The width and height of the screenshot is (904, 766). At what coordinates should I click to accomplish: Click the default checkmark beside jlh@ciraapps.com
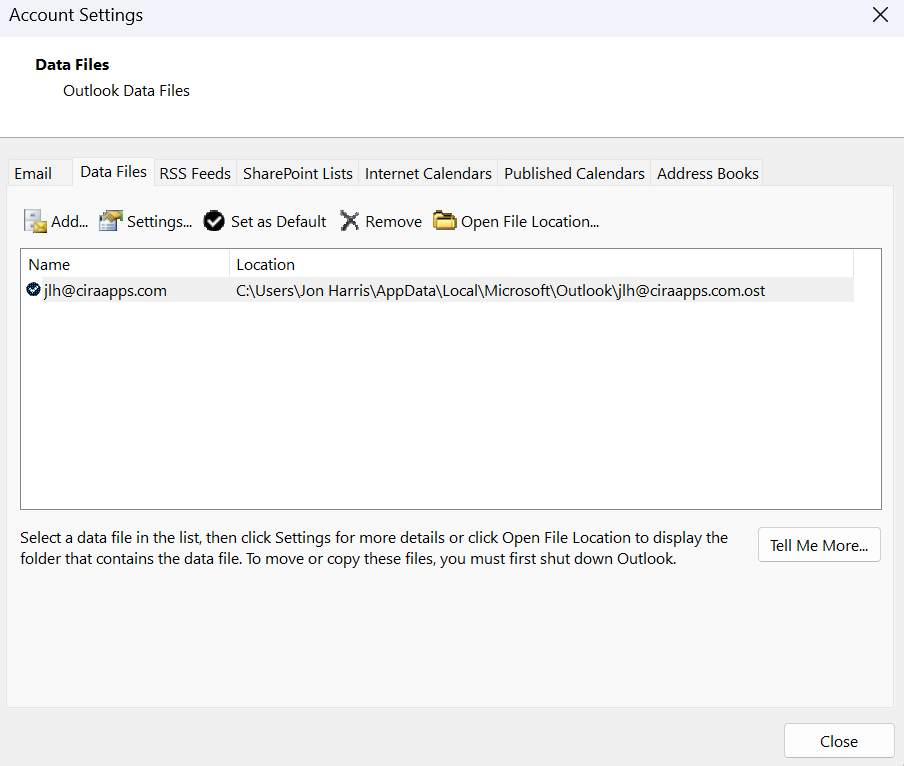point(34,290)
